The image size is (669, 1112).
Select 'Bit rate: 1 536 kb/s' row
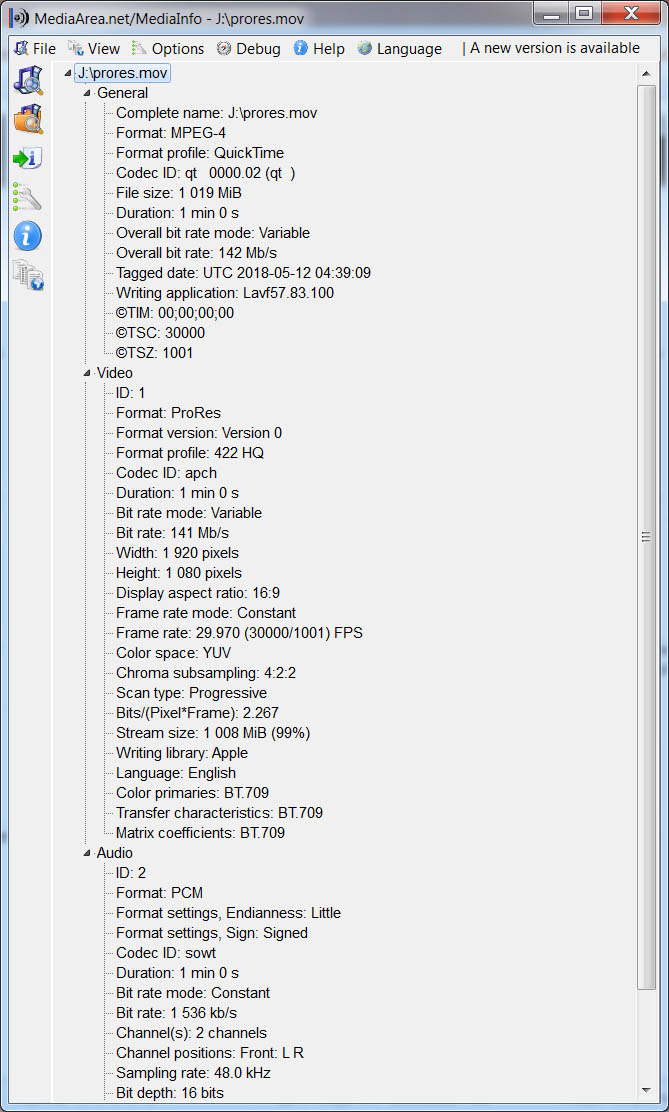(177, 1013)
